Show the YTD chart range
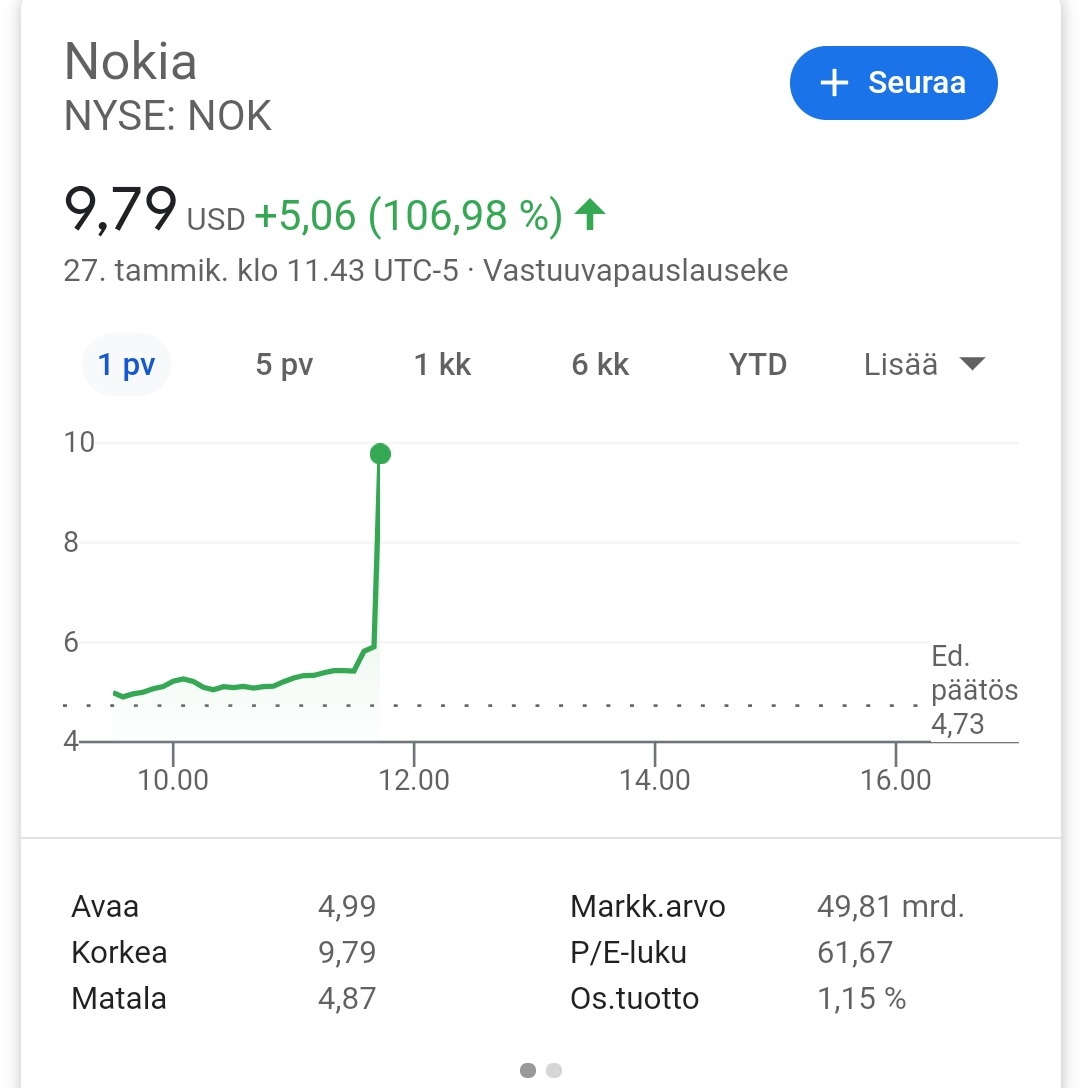 point(758,364)
